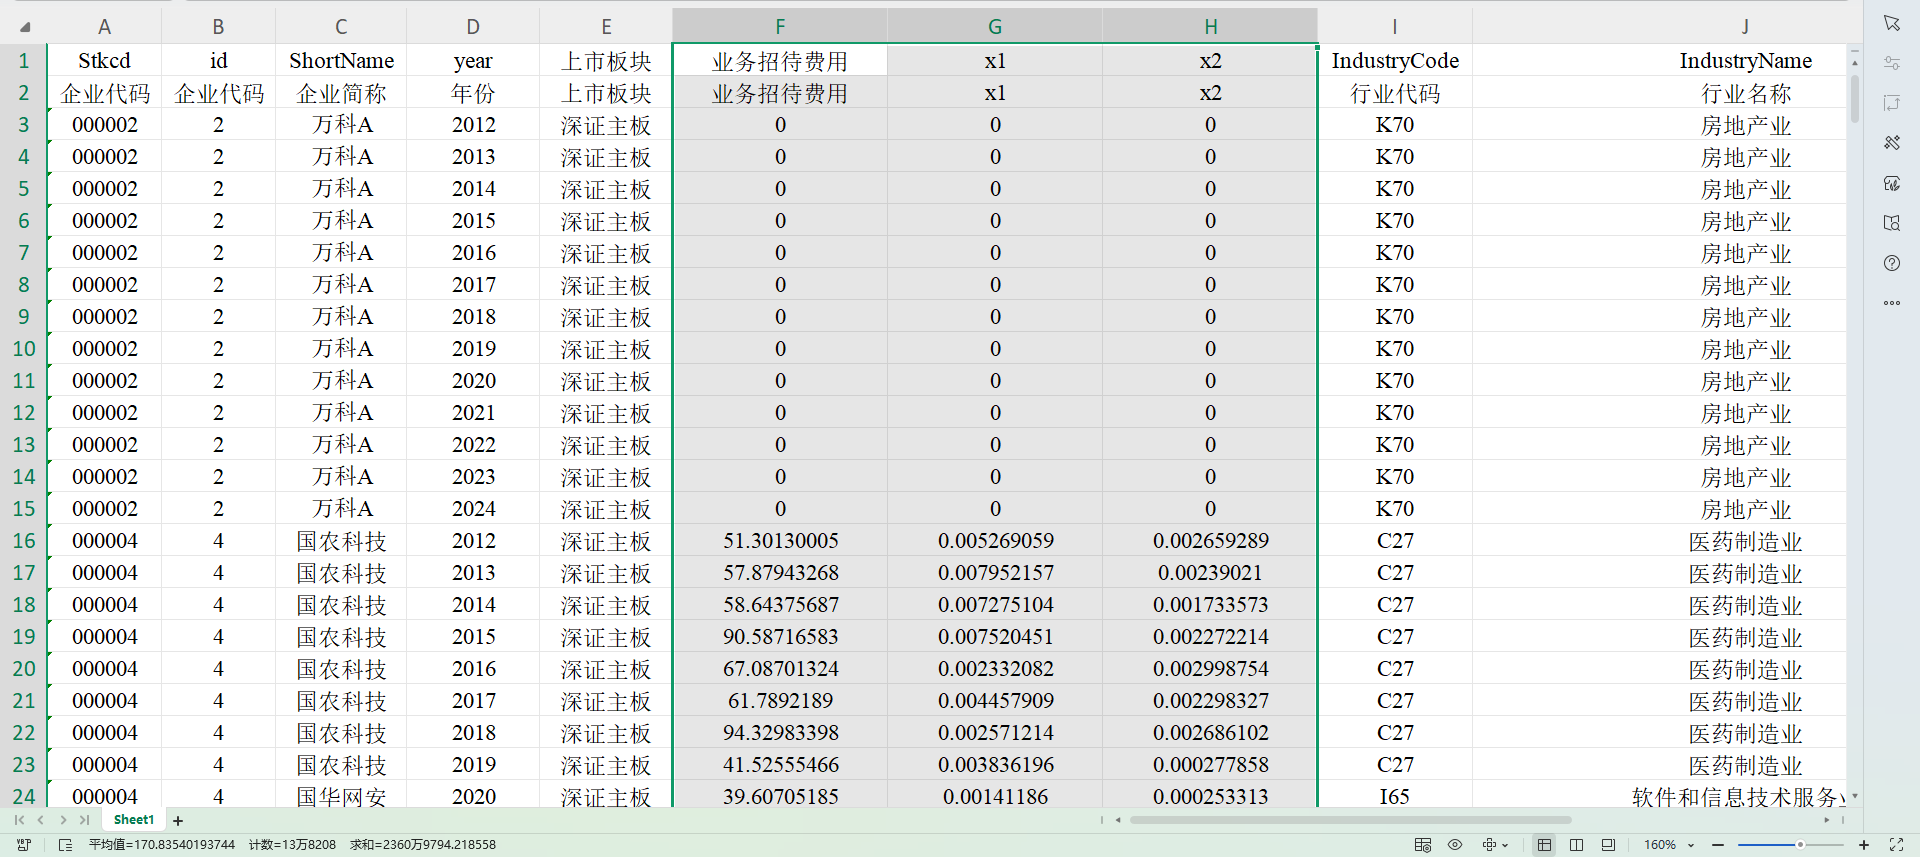
Task: Select the 'Stkcd' header cell
Action: click(104, 61)
